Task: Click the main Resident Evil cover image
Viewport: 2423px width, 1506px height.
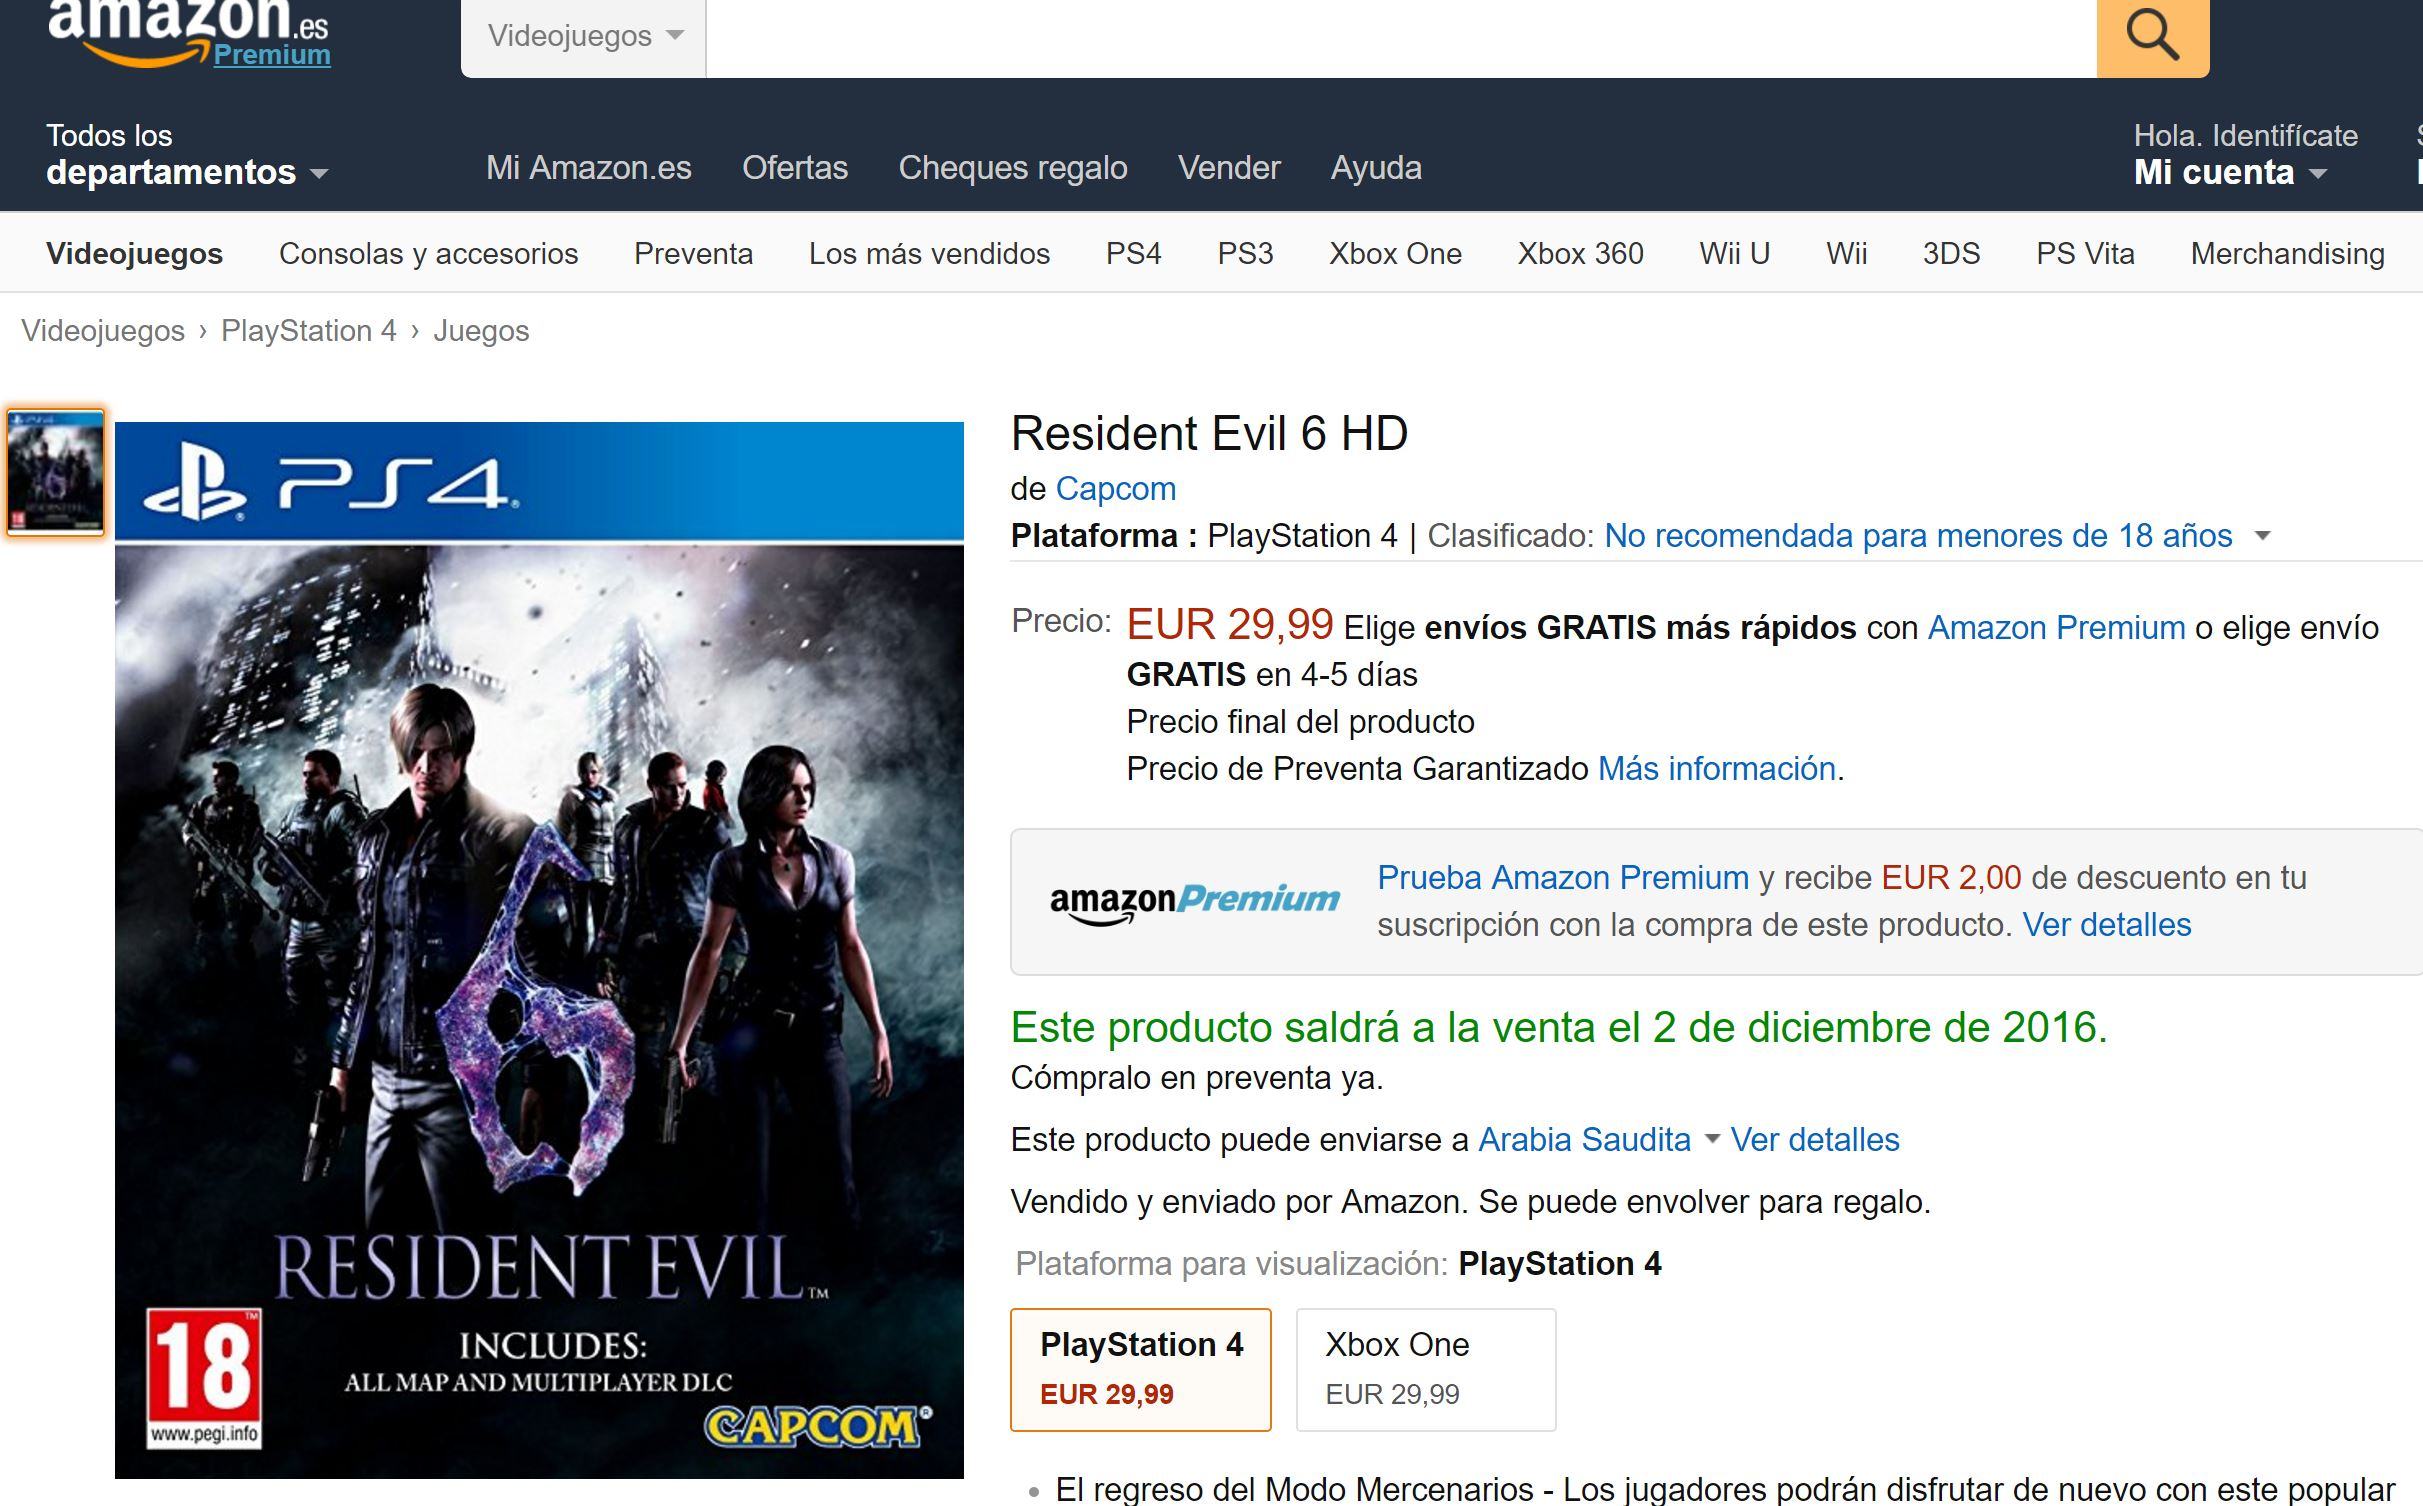Action: pyautogui.click(x=539, y=949)
